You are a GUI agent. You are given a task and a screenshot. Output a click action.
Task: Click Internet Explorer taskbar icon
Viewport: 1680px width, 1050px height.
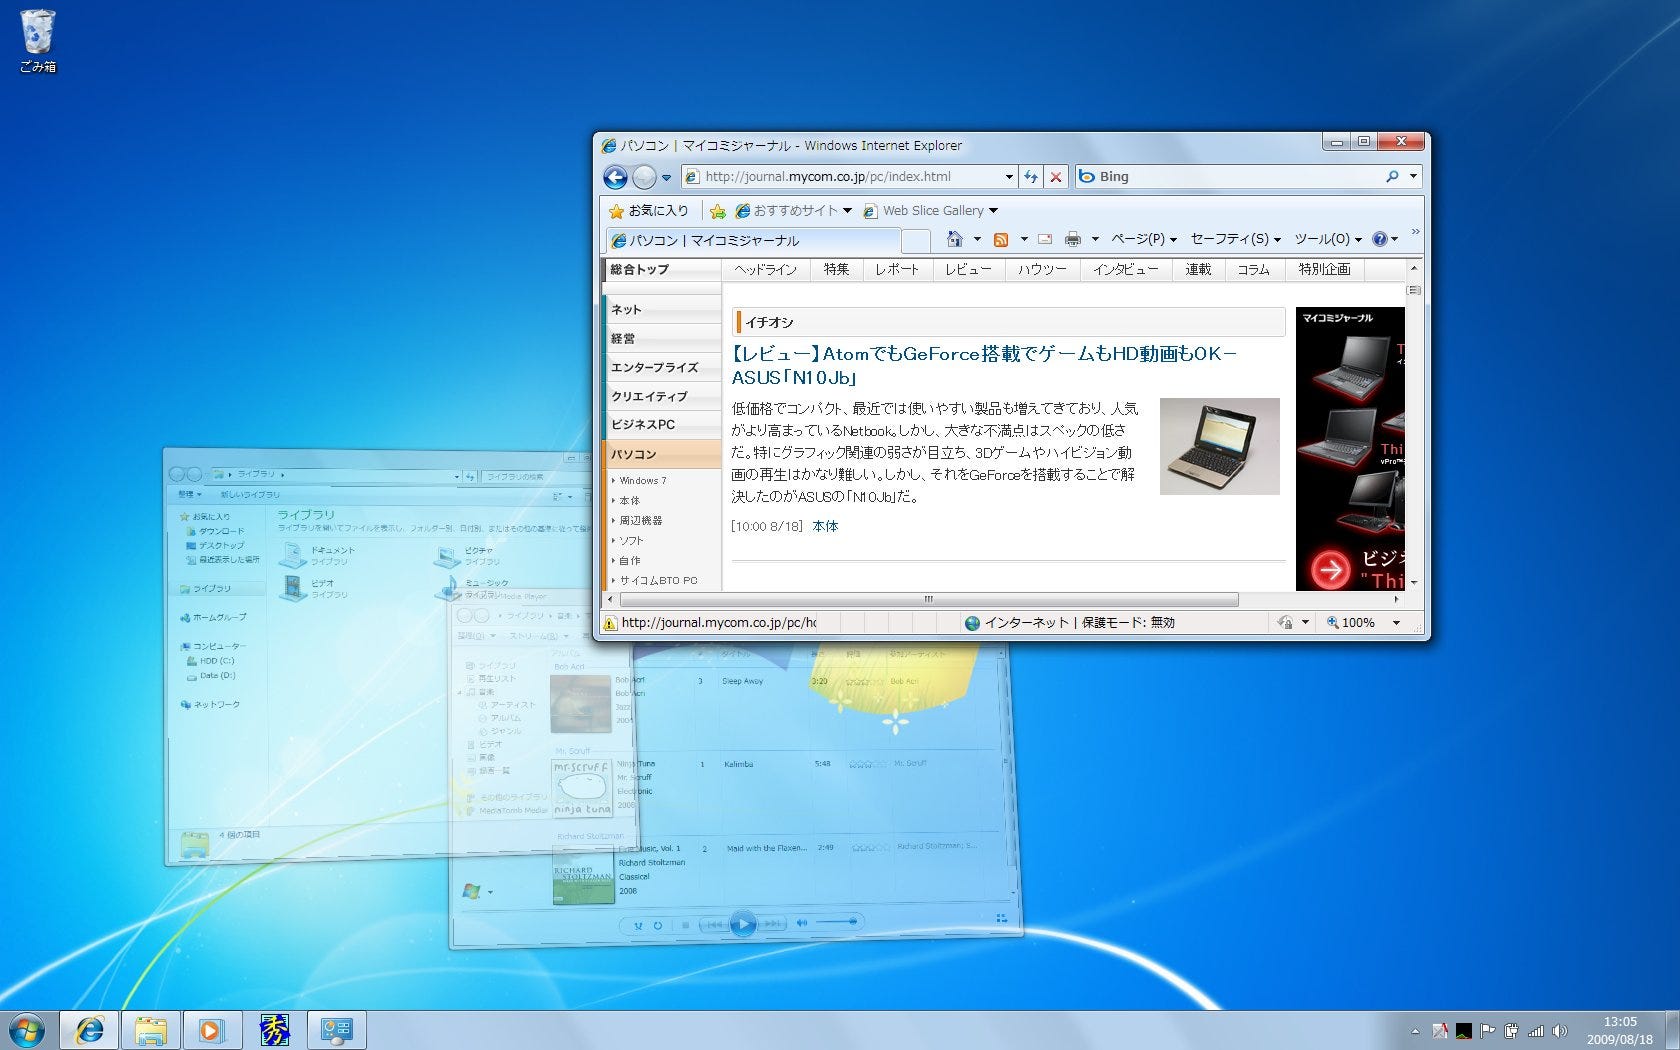90,1030
